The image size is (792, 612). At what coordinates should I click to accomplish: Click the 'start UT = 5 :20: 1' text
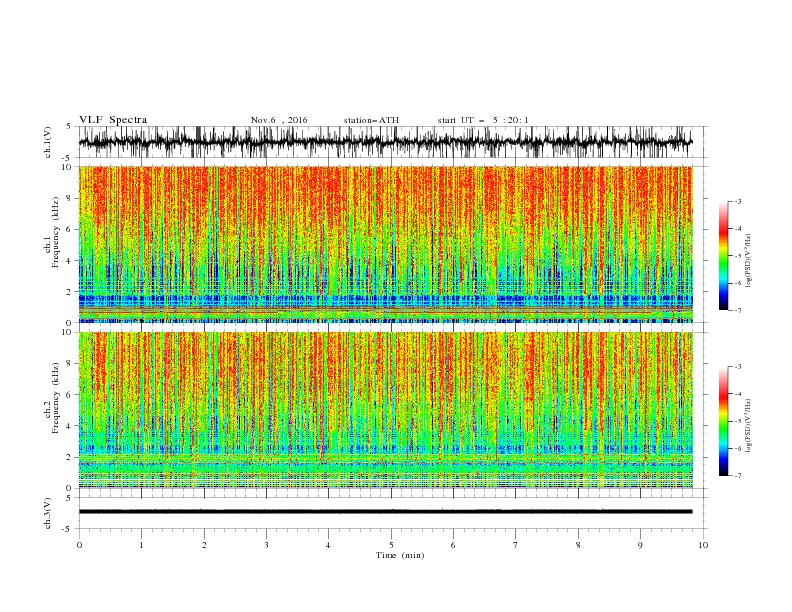click(x=483, y=120)
